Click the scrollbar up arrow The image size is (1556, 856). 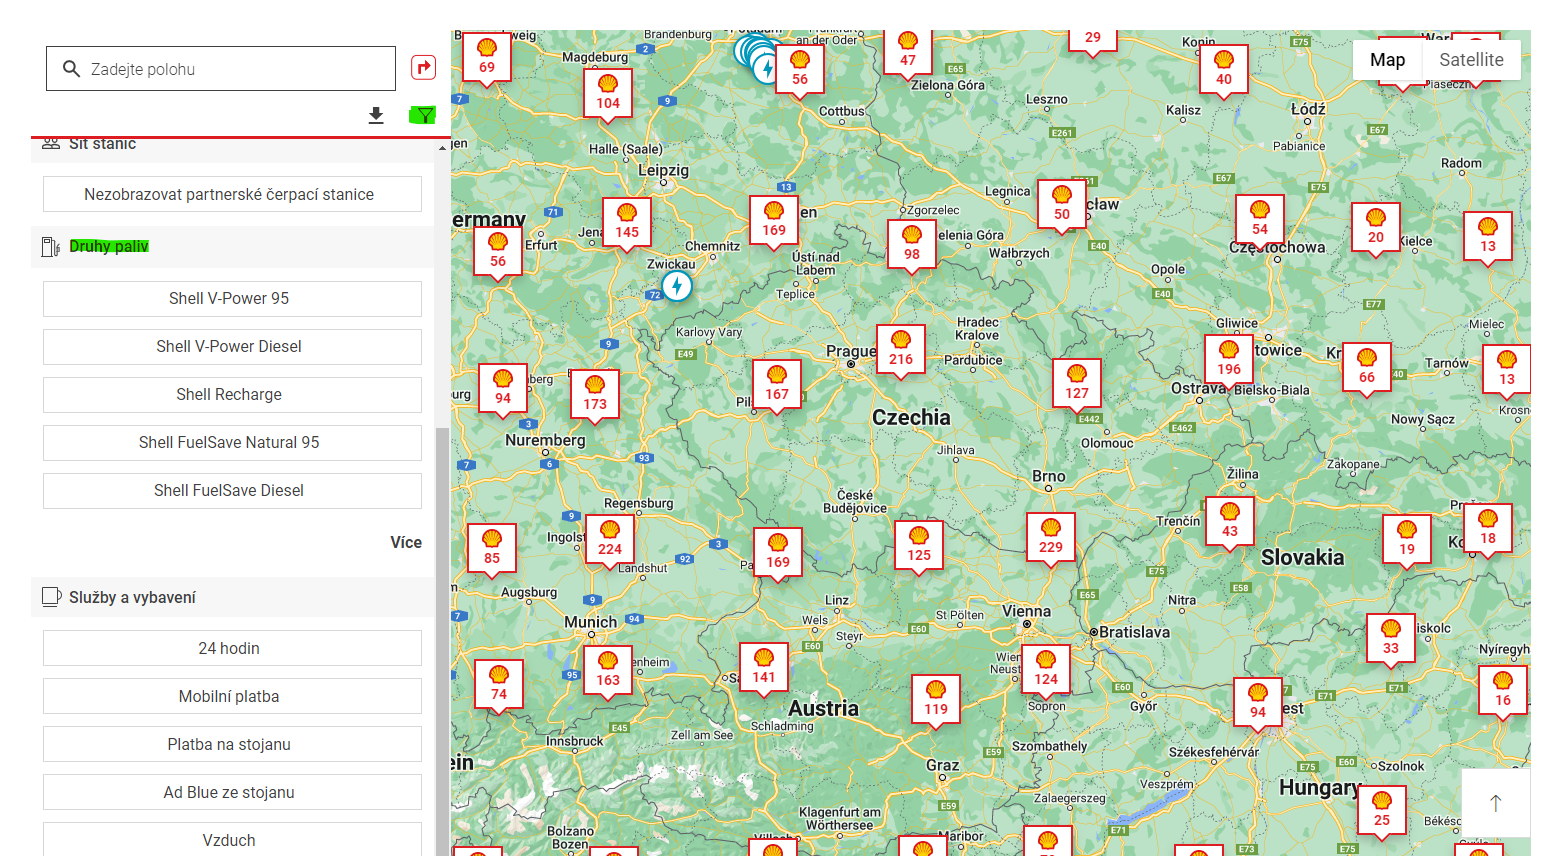click(x=442, y=148)
